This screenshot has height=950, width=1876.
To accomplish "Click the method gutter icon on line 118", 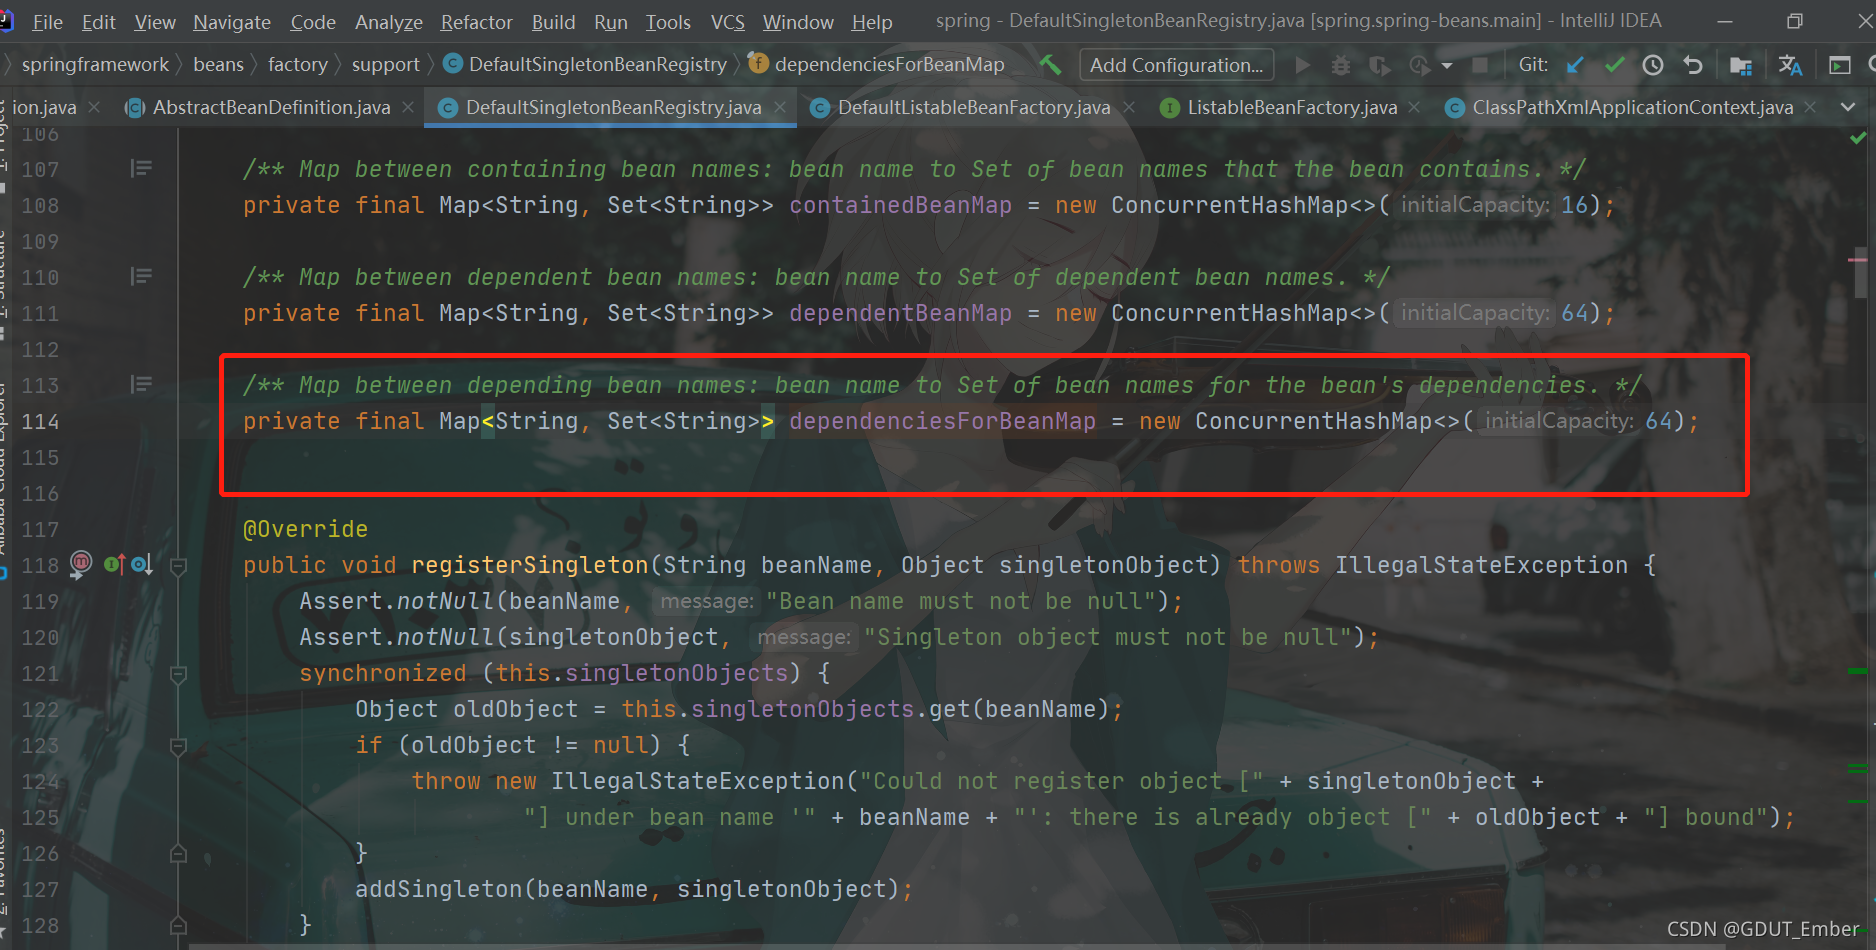I will 81,563.
